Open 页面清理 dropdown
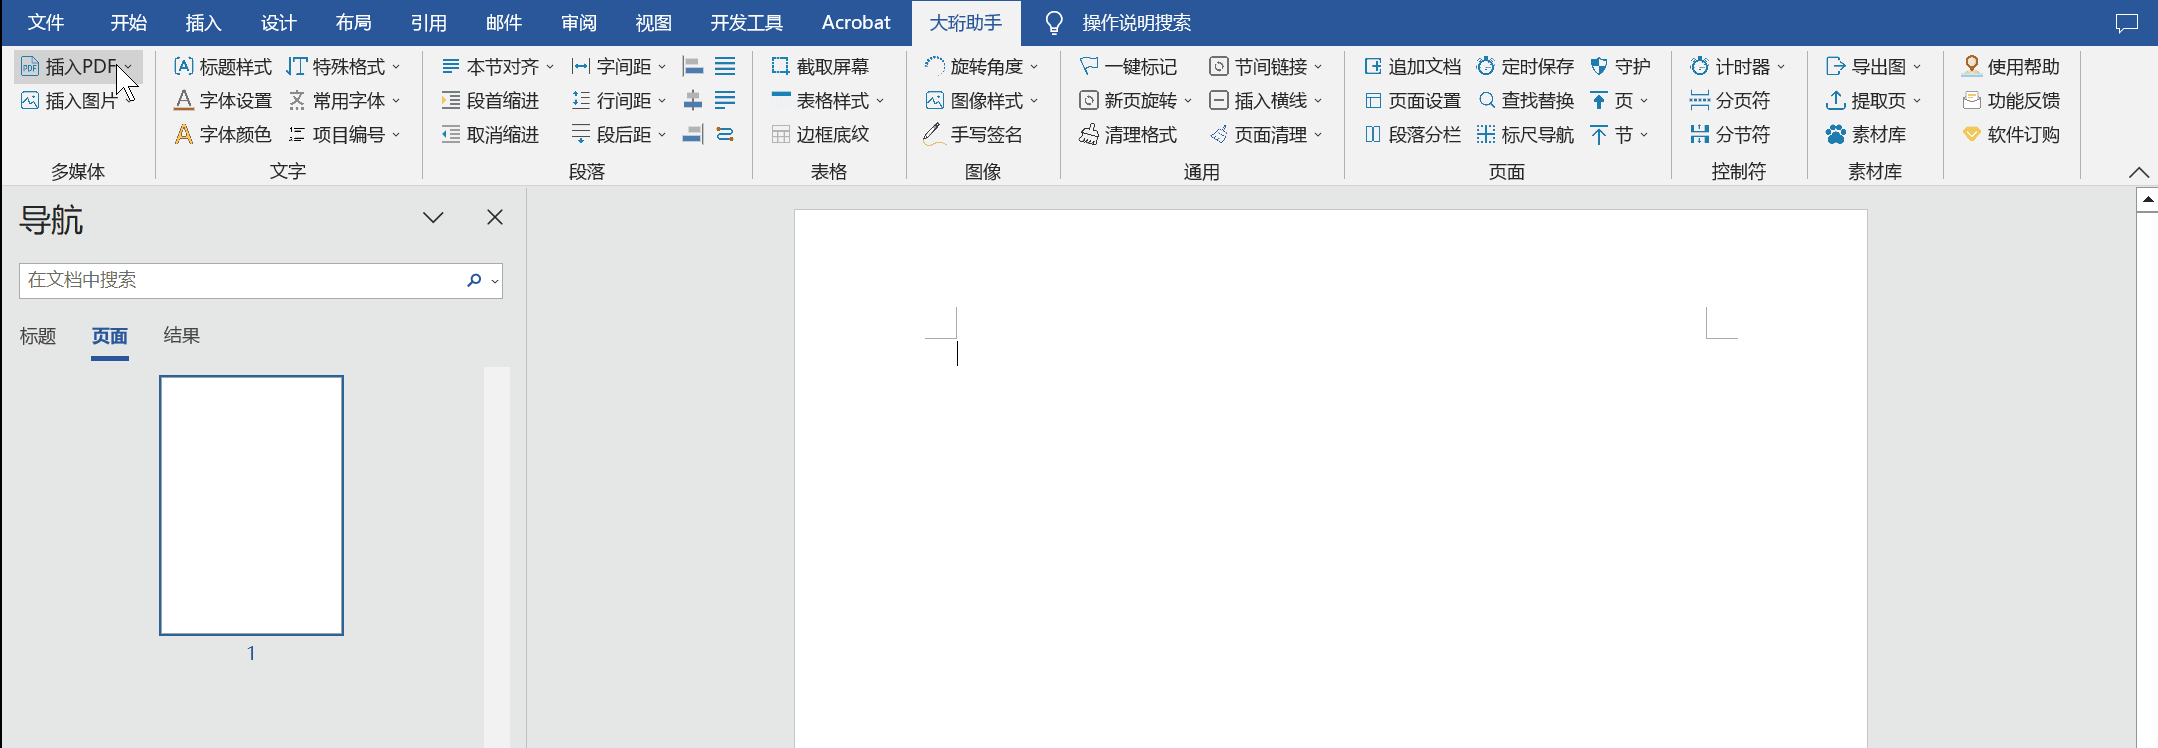 1318,136
